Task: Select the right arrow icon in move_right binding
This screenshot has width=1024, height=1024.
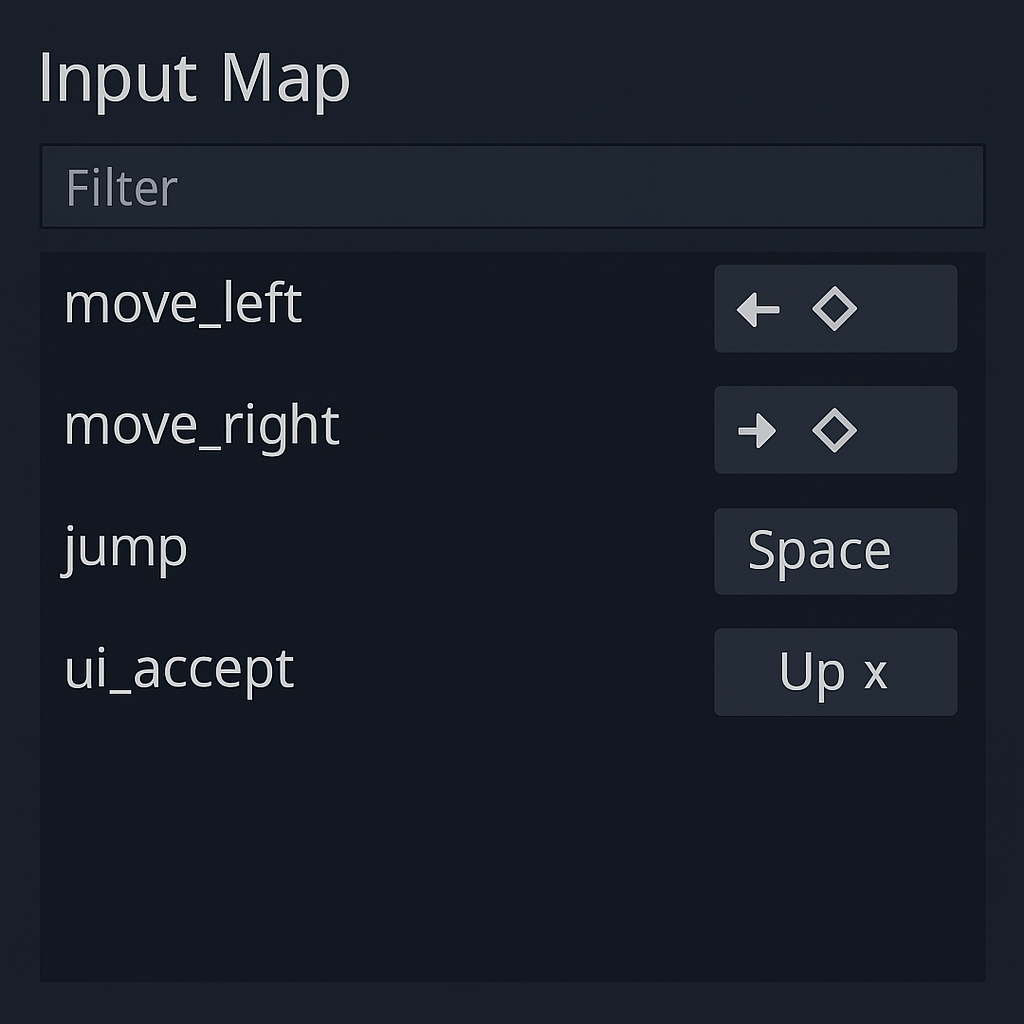Action: point(757,430)
